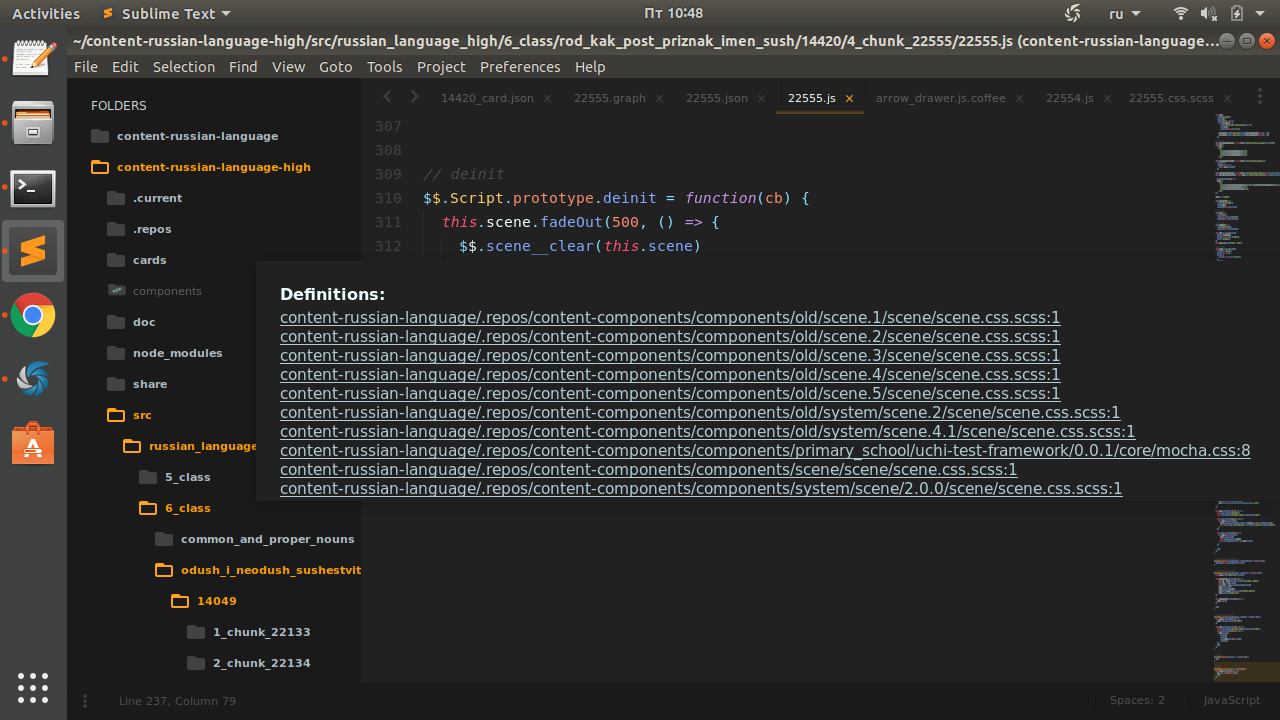Go to previous tab using left arrow
The width and height of the screenshot is (1280, 720).
[x=388, y=97]
